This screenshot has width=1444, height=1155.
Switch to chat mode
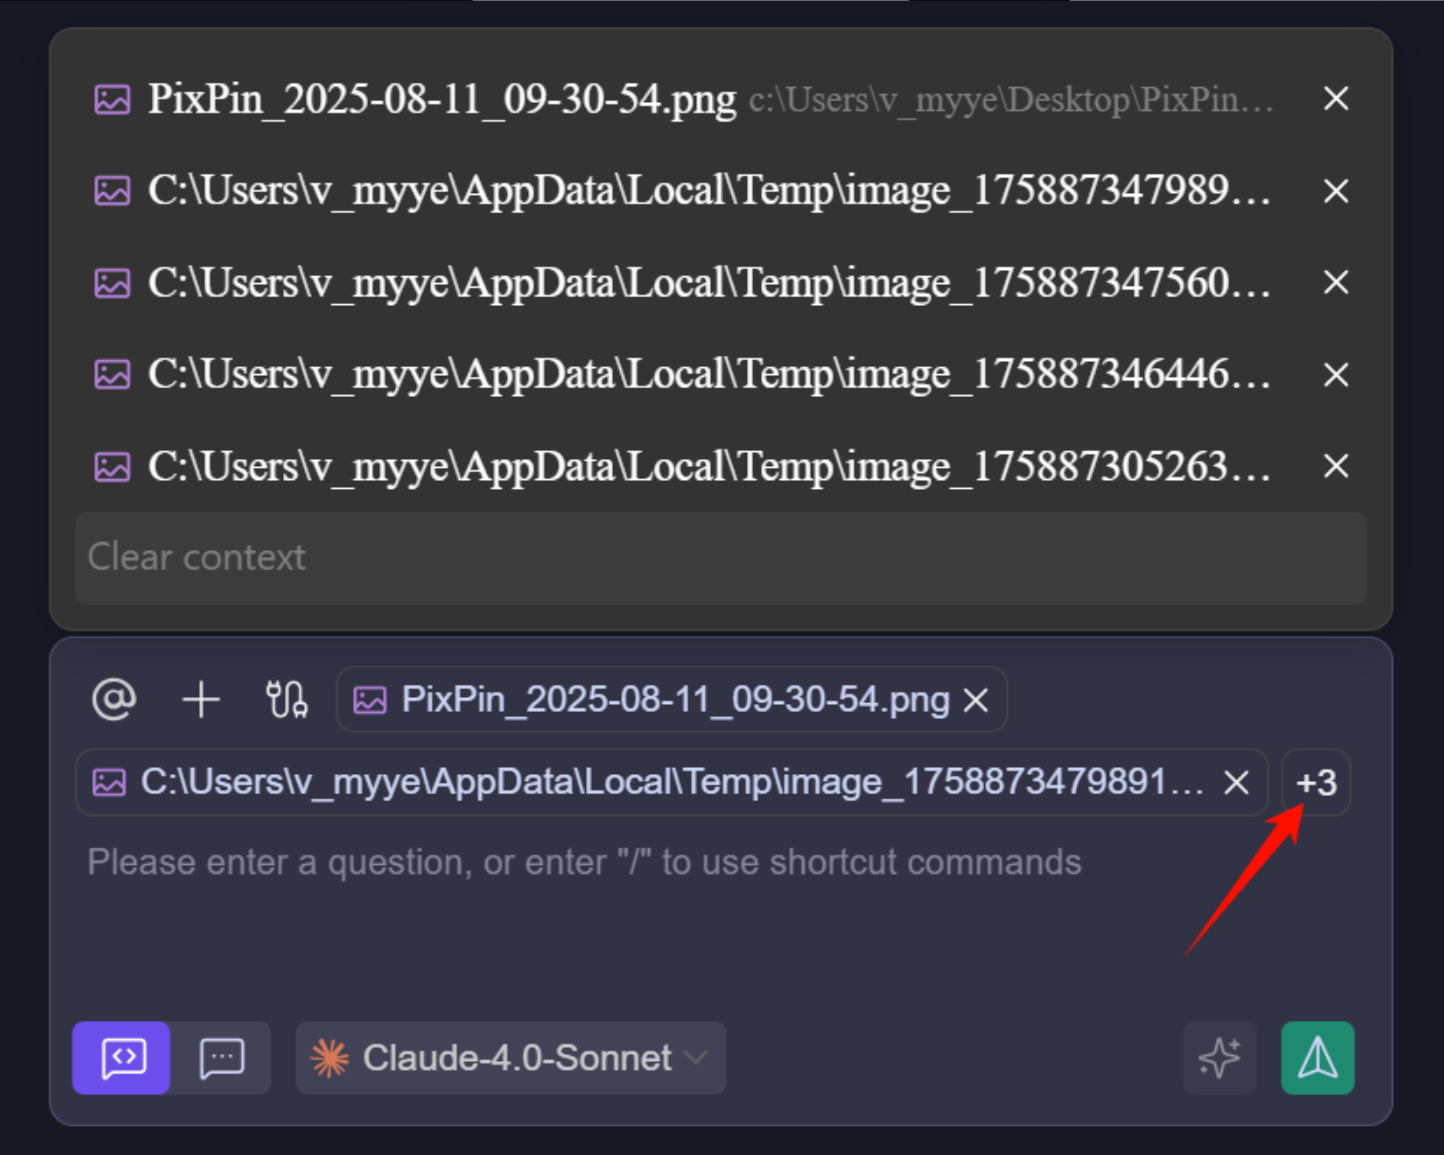(222, 1058)
